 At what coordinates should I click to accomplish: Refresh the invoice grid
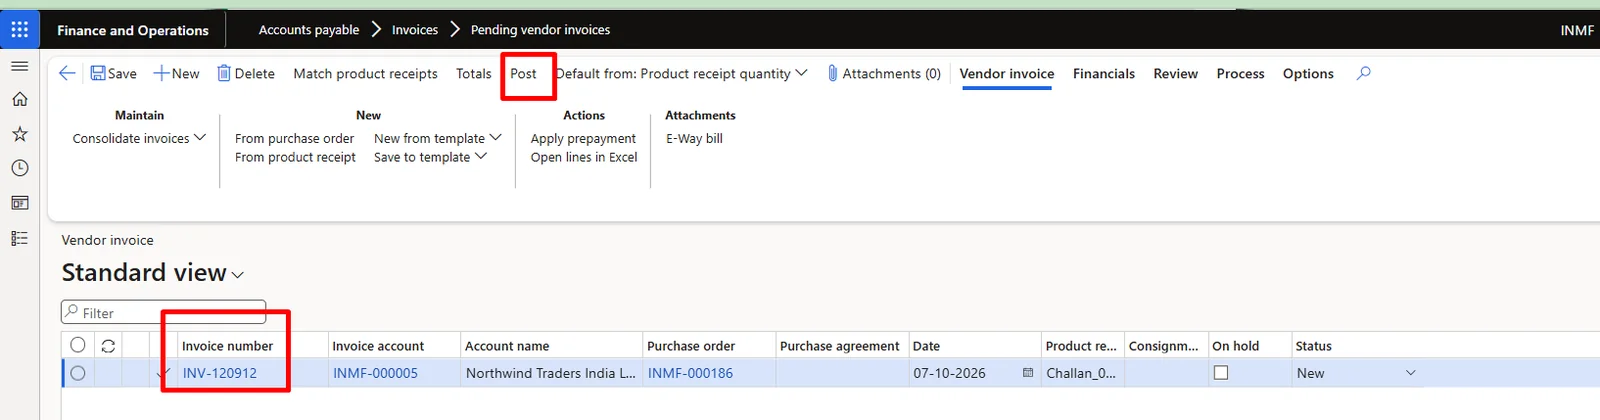pyautogui.click(x=108, y=346)
